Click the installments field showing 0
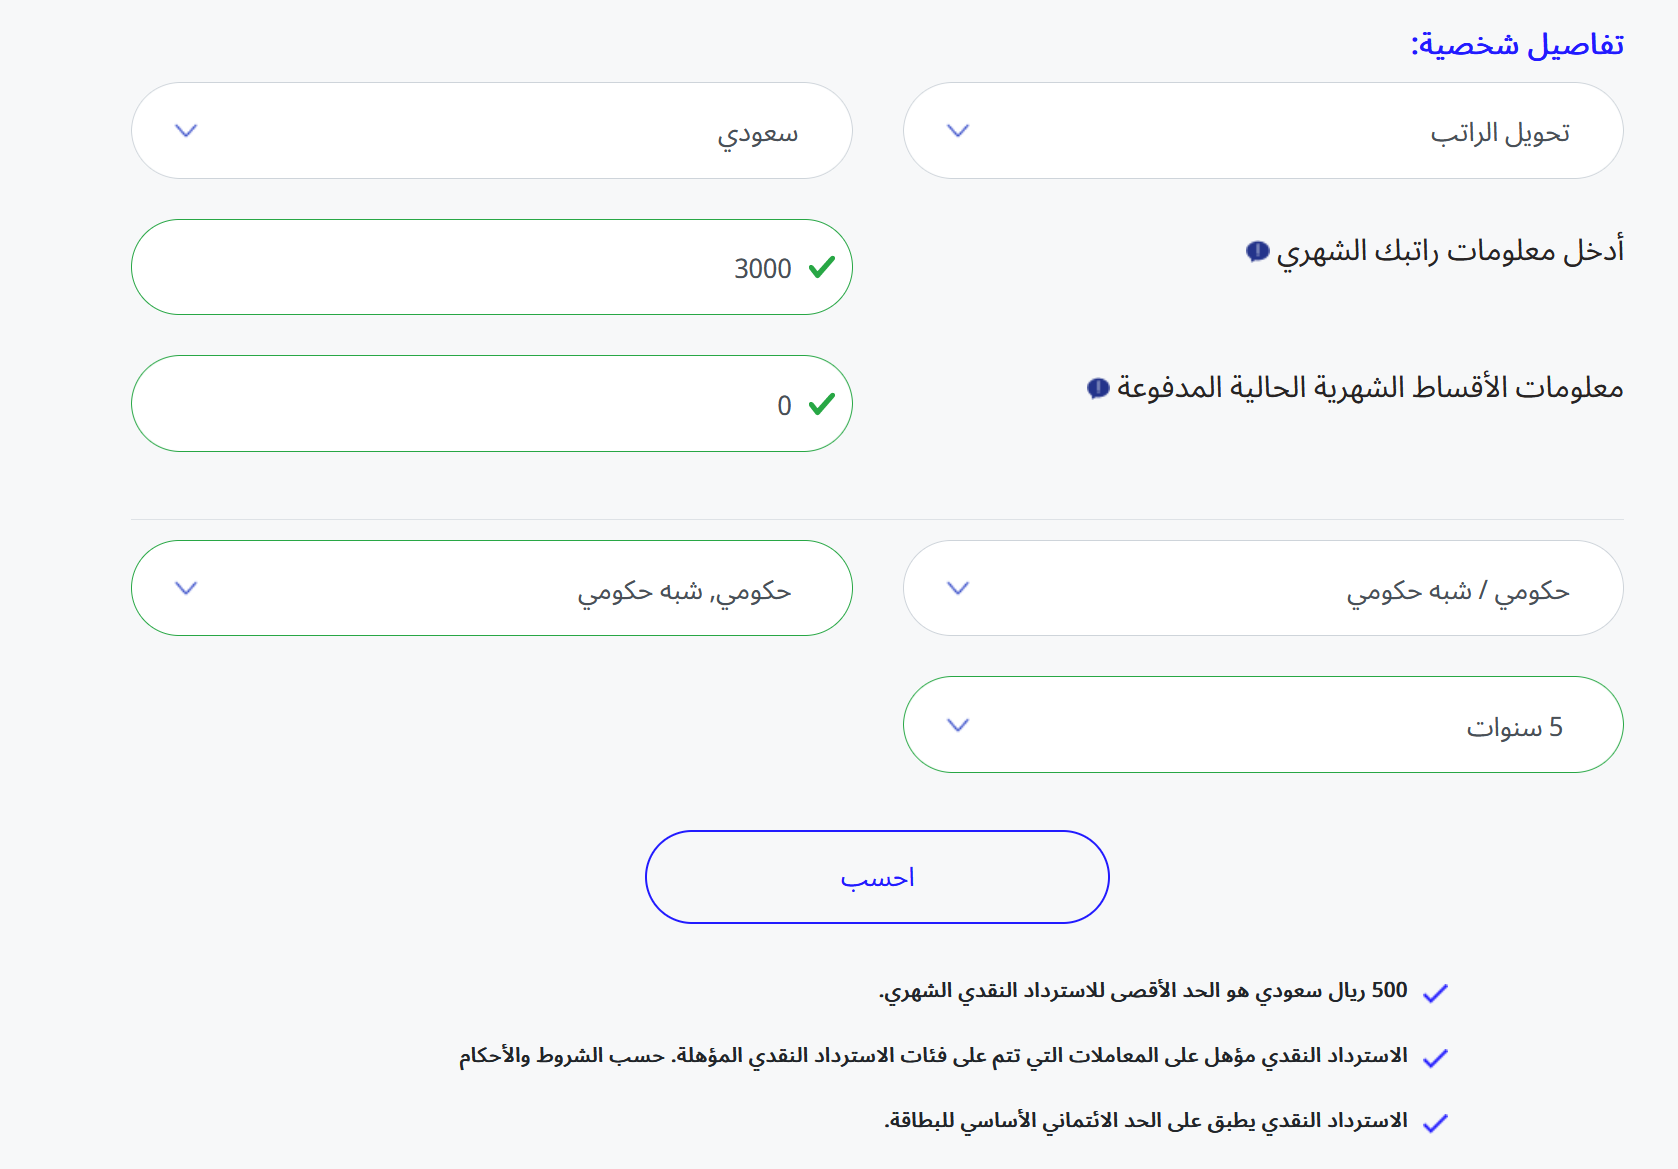The image size is (1678, 1169). pos(492,404)
